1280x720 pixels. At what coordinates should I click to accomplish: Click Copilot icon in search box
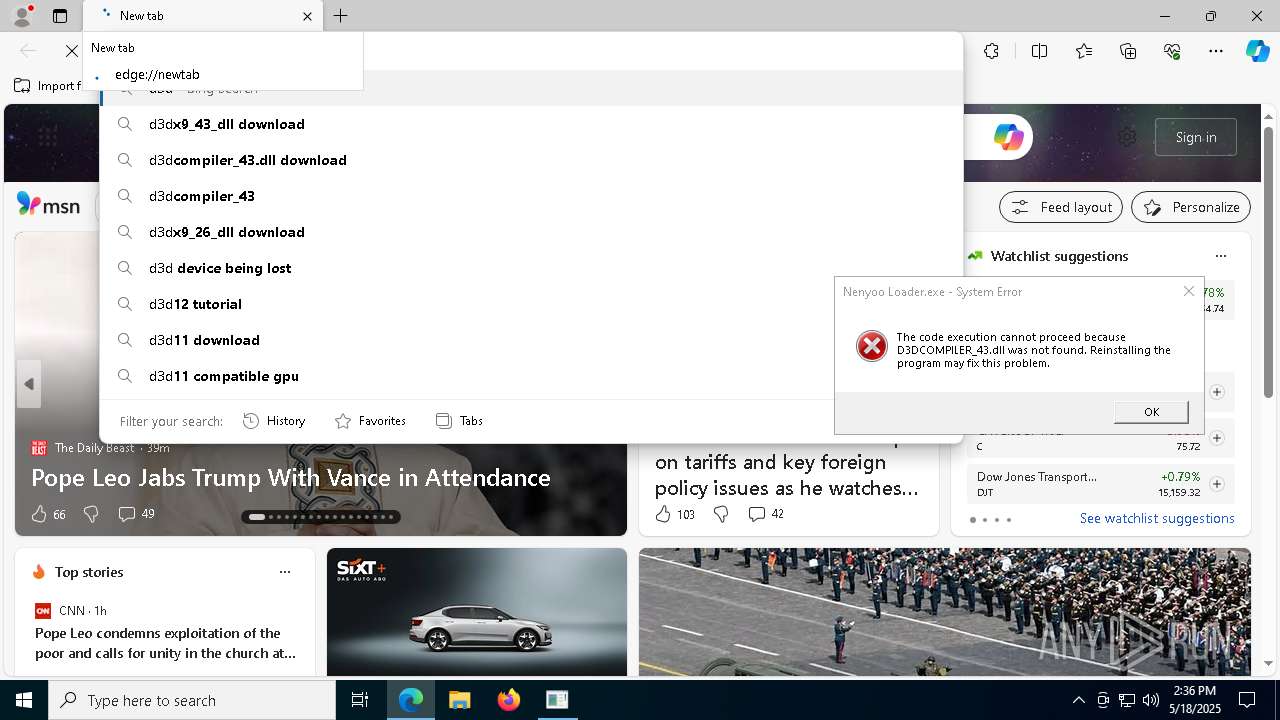point(1008,137)
